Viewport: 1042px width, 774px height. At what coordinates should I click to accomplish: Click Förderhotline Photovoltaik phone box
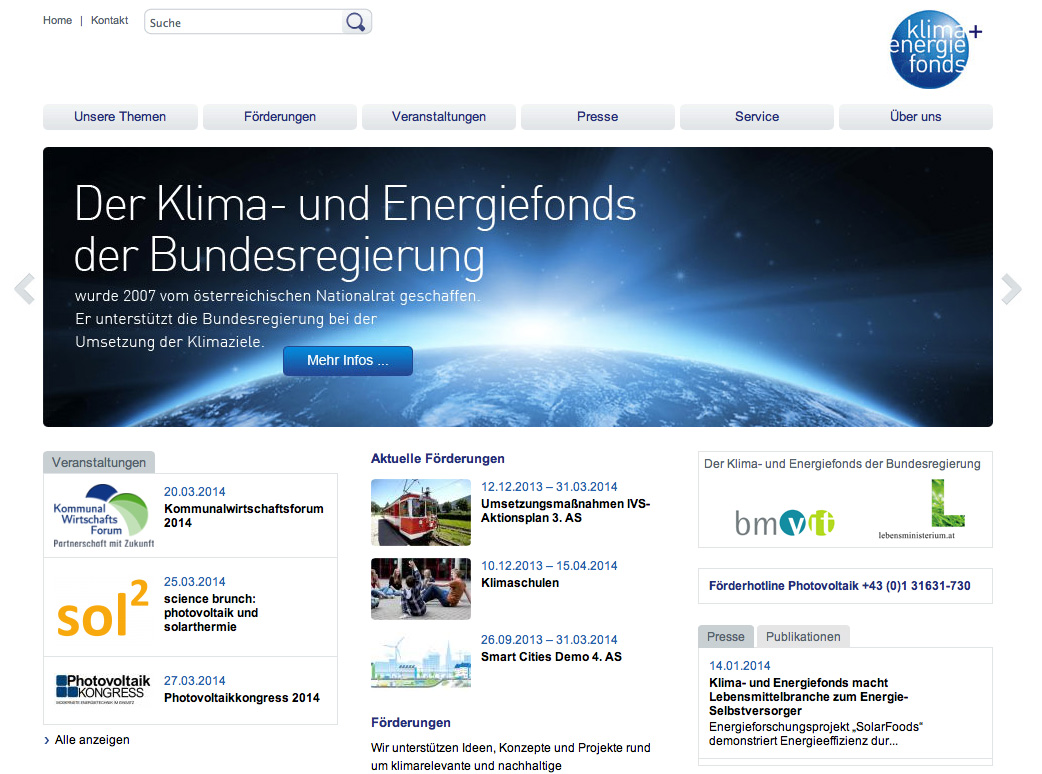[x=845, y=586]
